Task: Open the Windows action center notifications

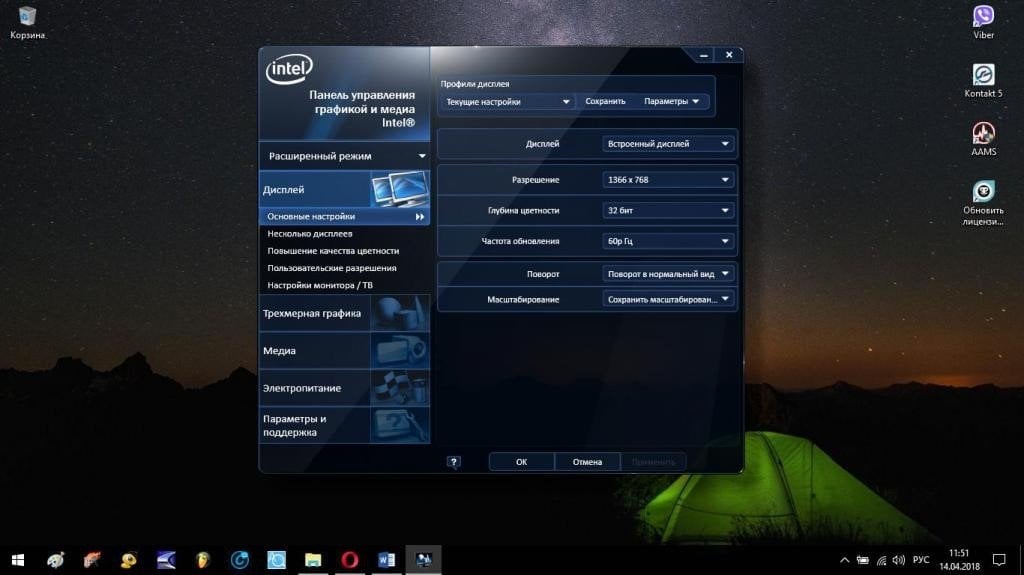Action: click(x=999, y=560)
